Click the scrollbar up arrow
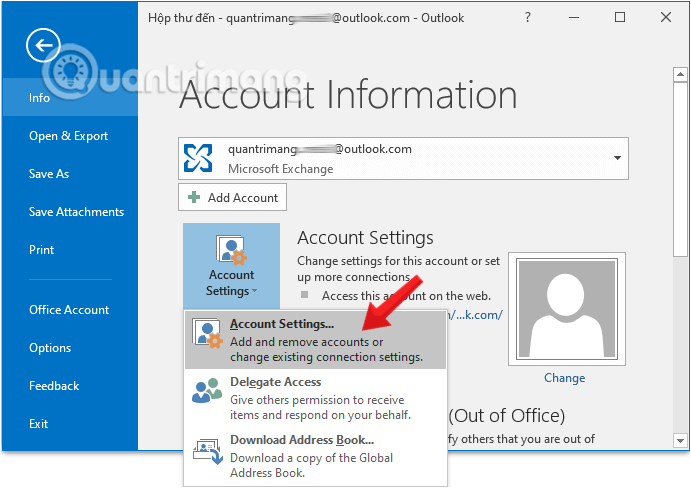The height and width of the screenshot is (488, 691). 680,74
